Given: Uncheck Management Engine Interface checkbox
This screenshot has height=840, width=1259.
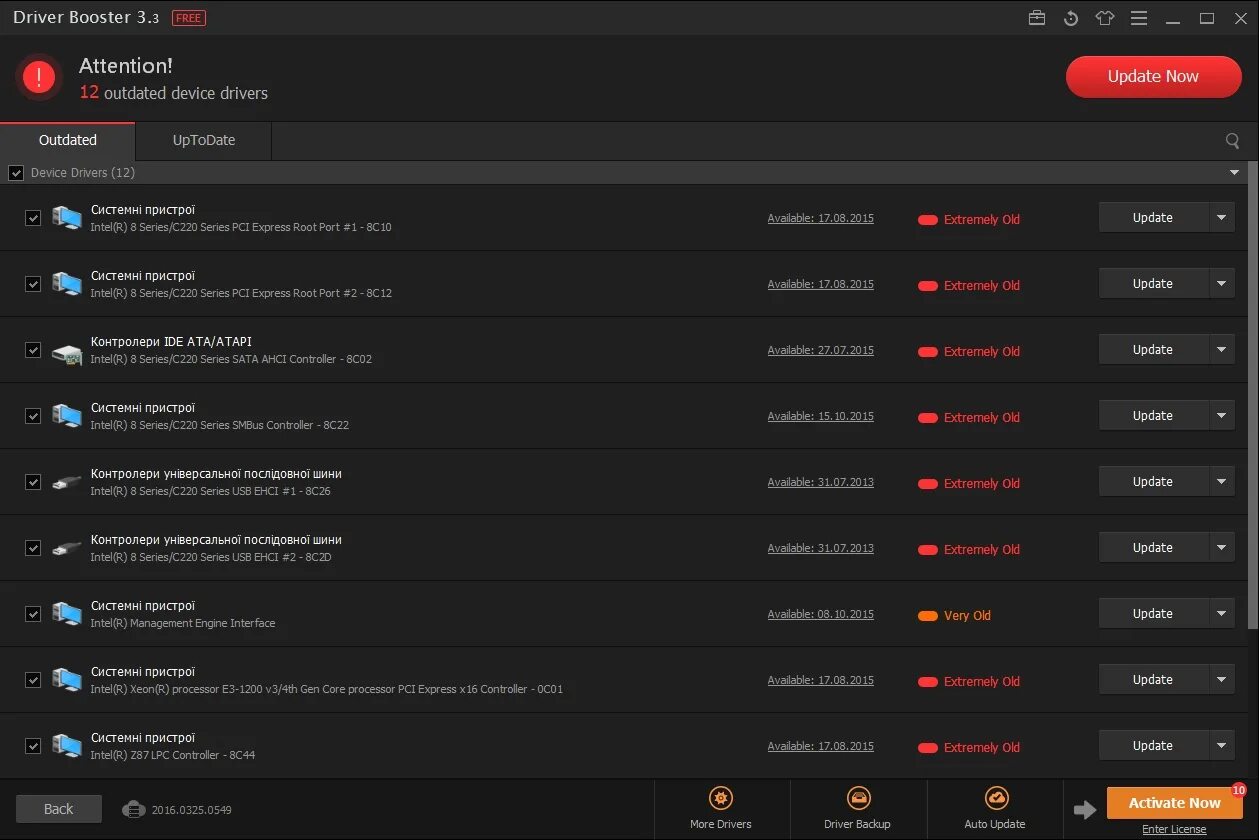Looking at the screenshot, I should click(33, 614).
